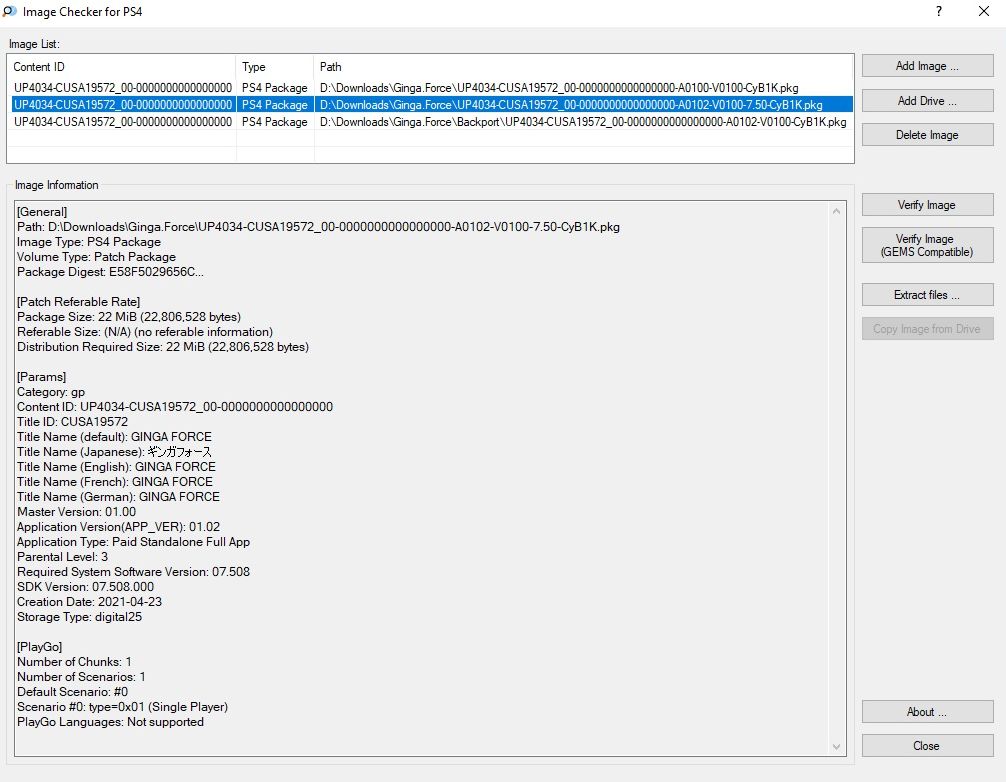This screenshot has width=1006, height=782.
Task: Click the Image Checker app icon in title bar
Action: 10,12
